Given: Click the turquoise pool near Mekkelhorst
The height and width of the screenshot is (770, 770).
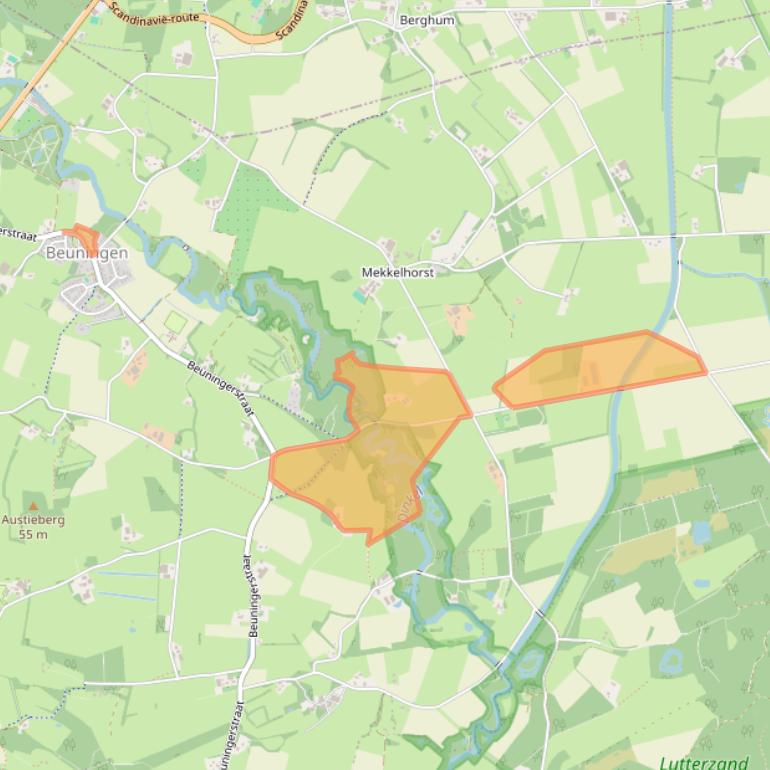Looking at the screenshot, I should coord(360,295).
